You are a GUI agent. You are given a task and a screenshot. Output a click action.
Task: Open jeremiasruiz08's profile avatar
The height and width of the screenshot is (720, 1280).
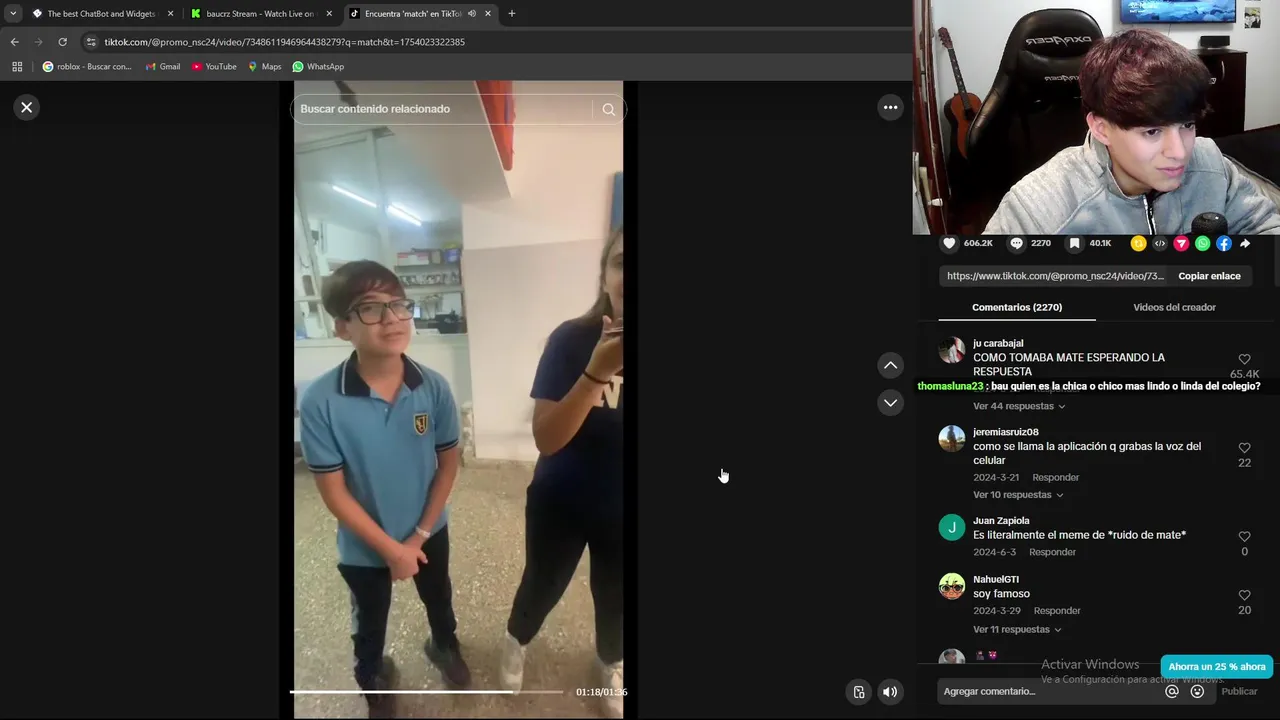(952, 439)
